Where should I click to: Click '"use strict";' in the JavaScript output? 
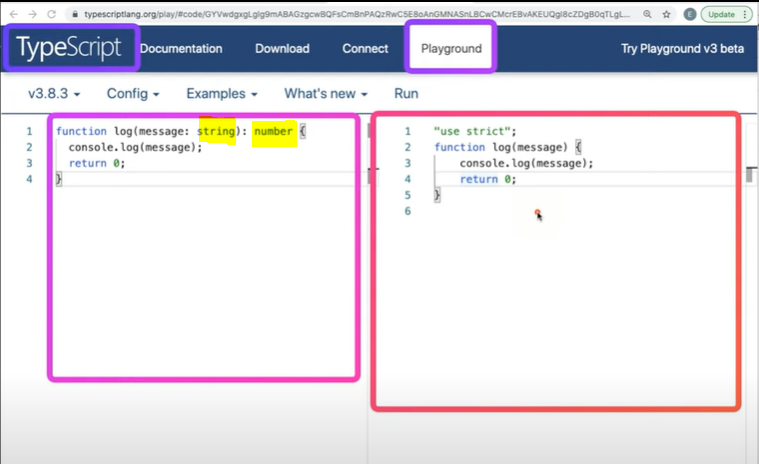(x=475, y=131)
